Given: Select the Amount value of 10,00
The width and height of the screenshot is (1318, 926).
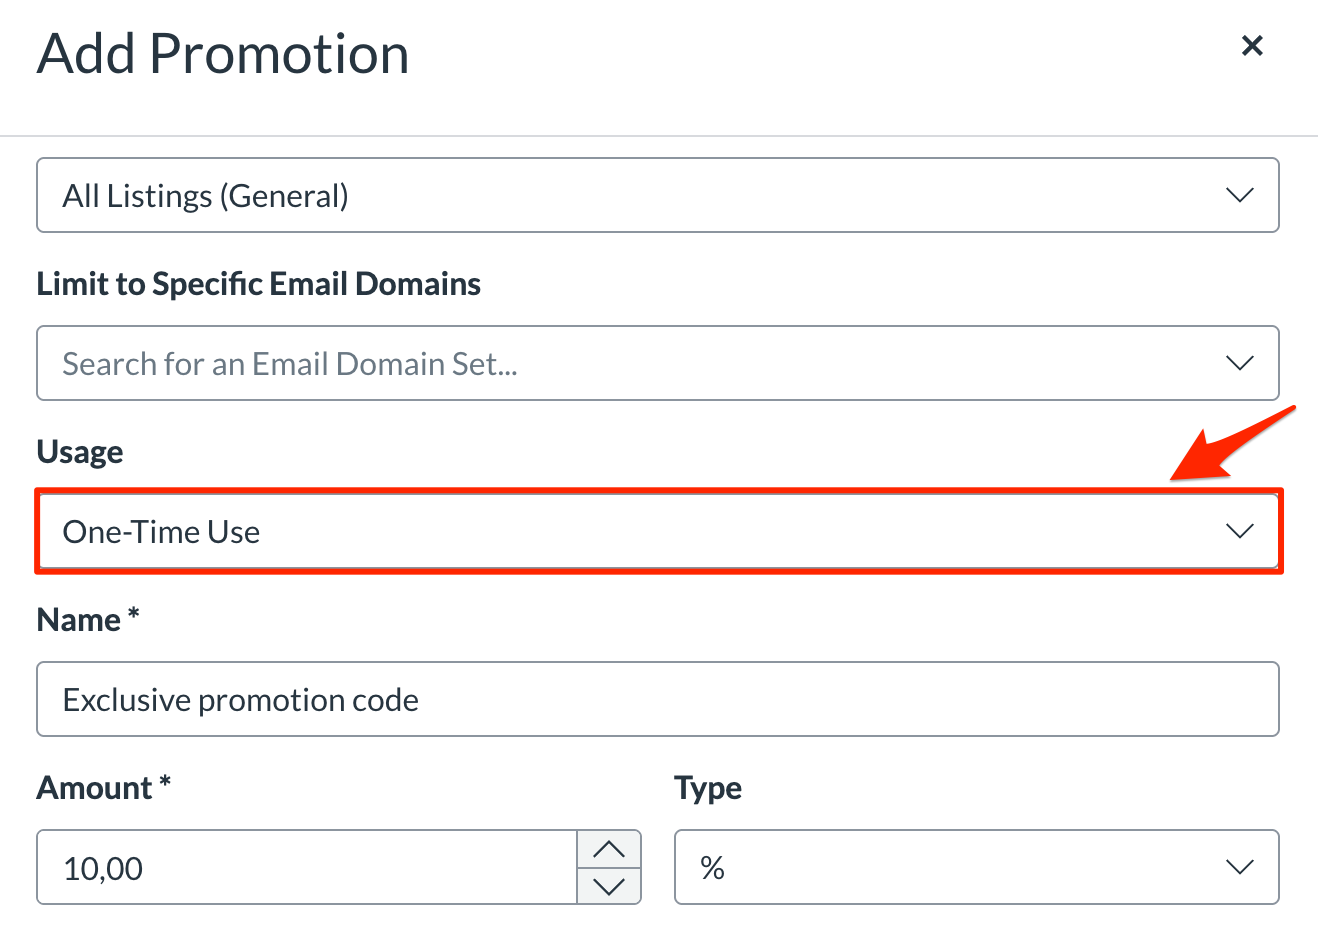Looking at the screenshot, I should [x=300, y=867].
